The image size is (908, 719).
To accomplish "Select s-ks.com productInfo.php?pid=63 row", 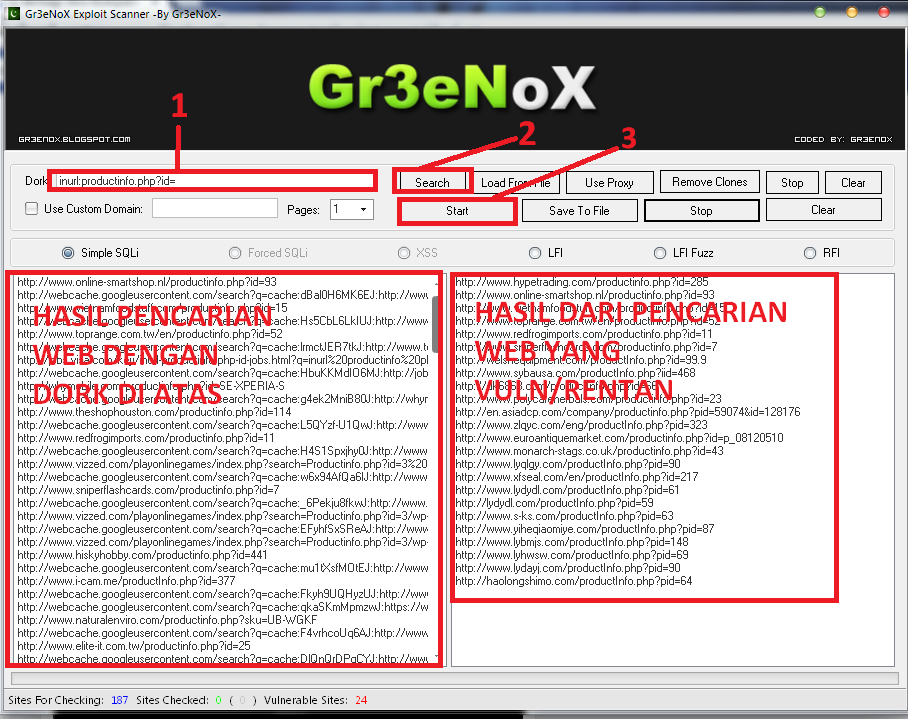I will point(565,516).
